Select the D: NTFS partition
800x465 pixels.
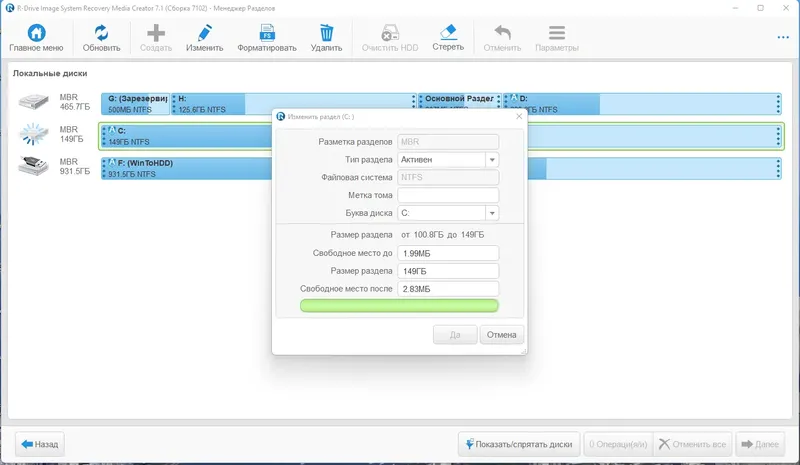point(642,104)
